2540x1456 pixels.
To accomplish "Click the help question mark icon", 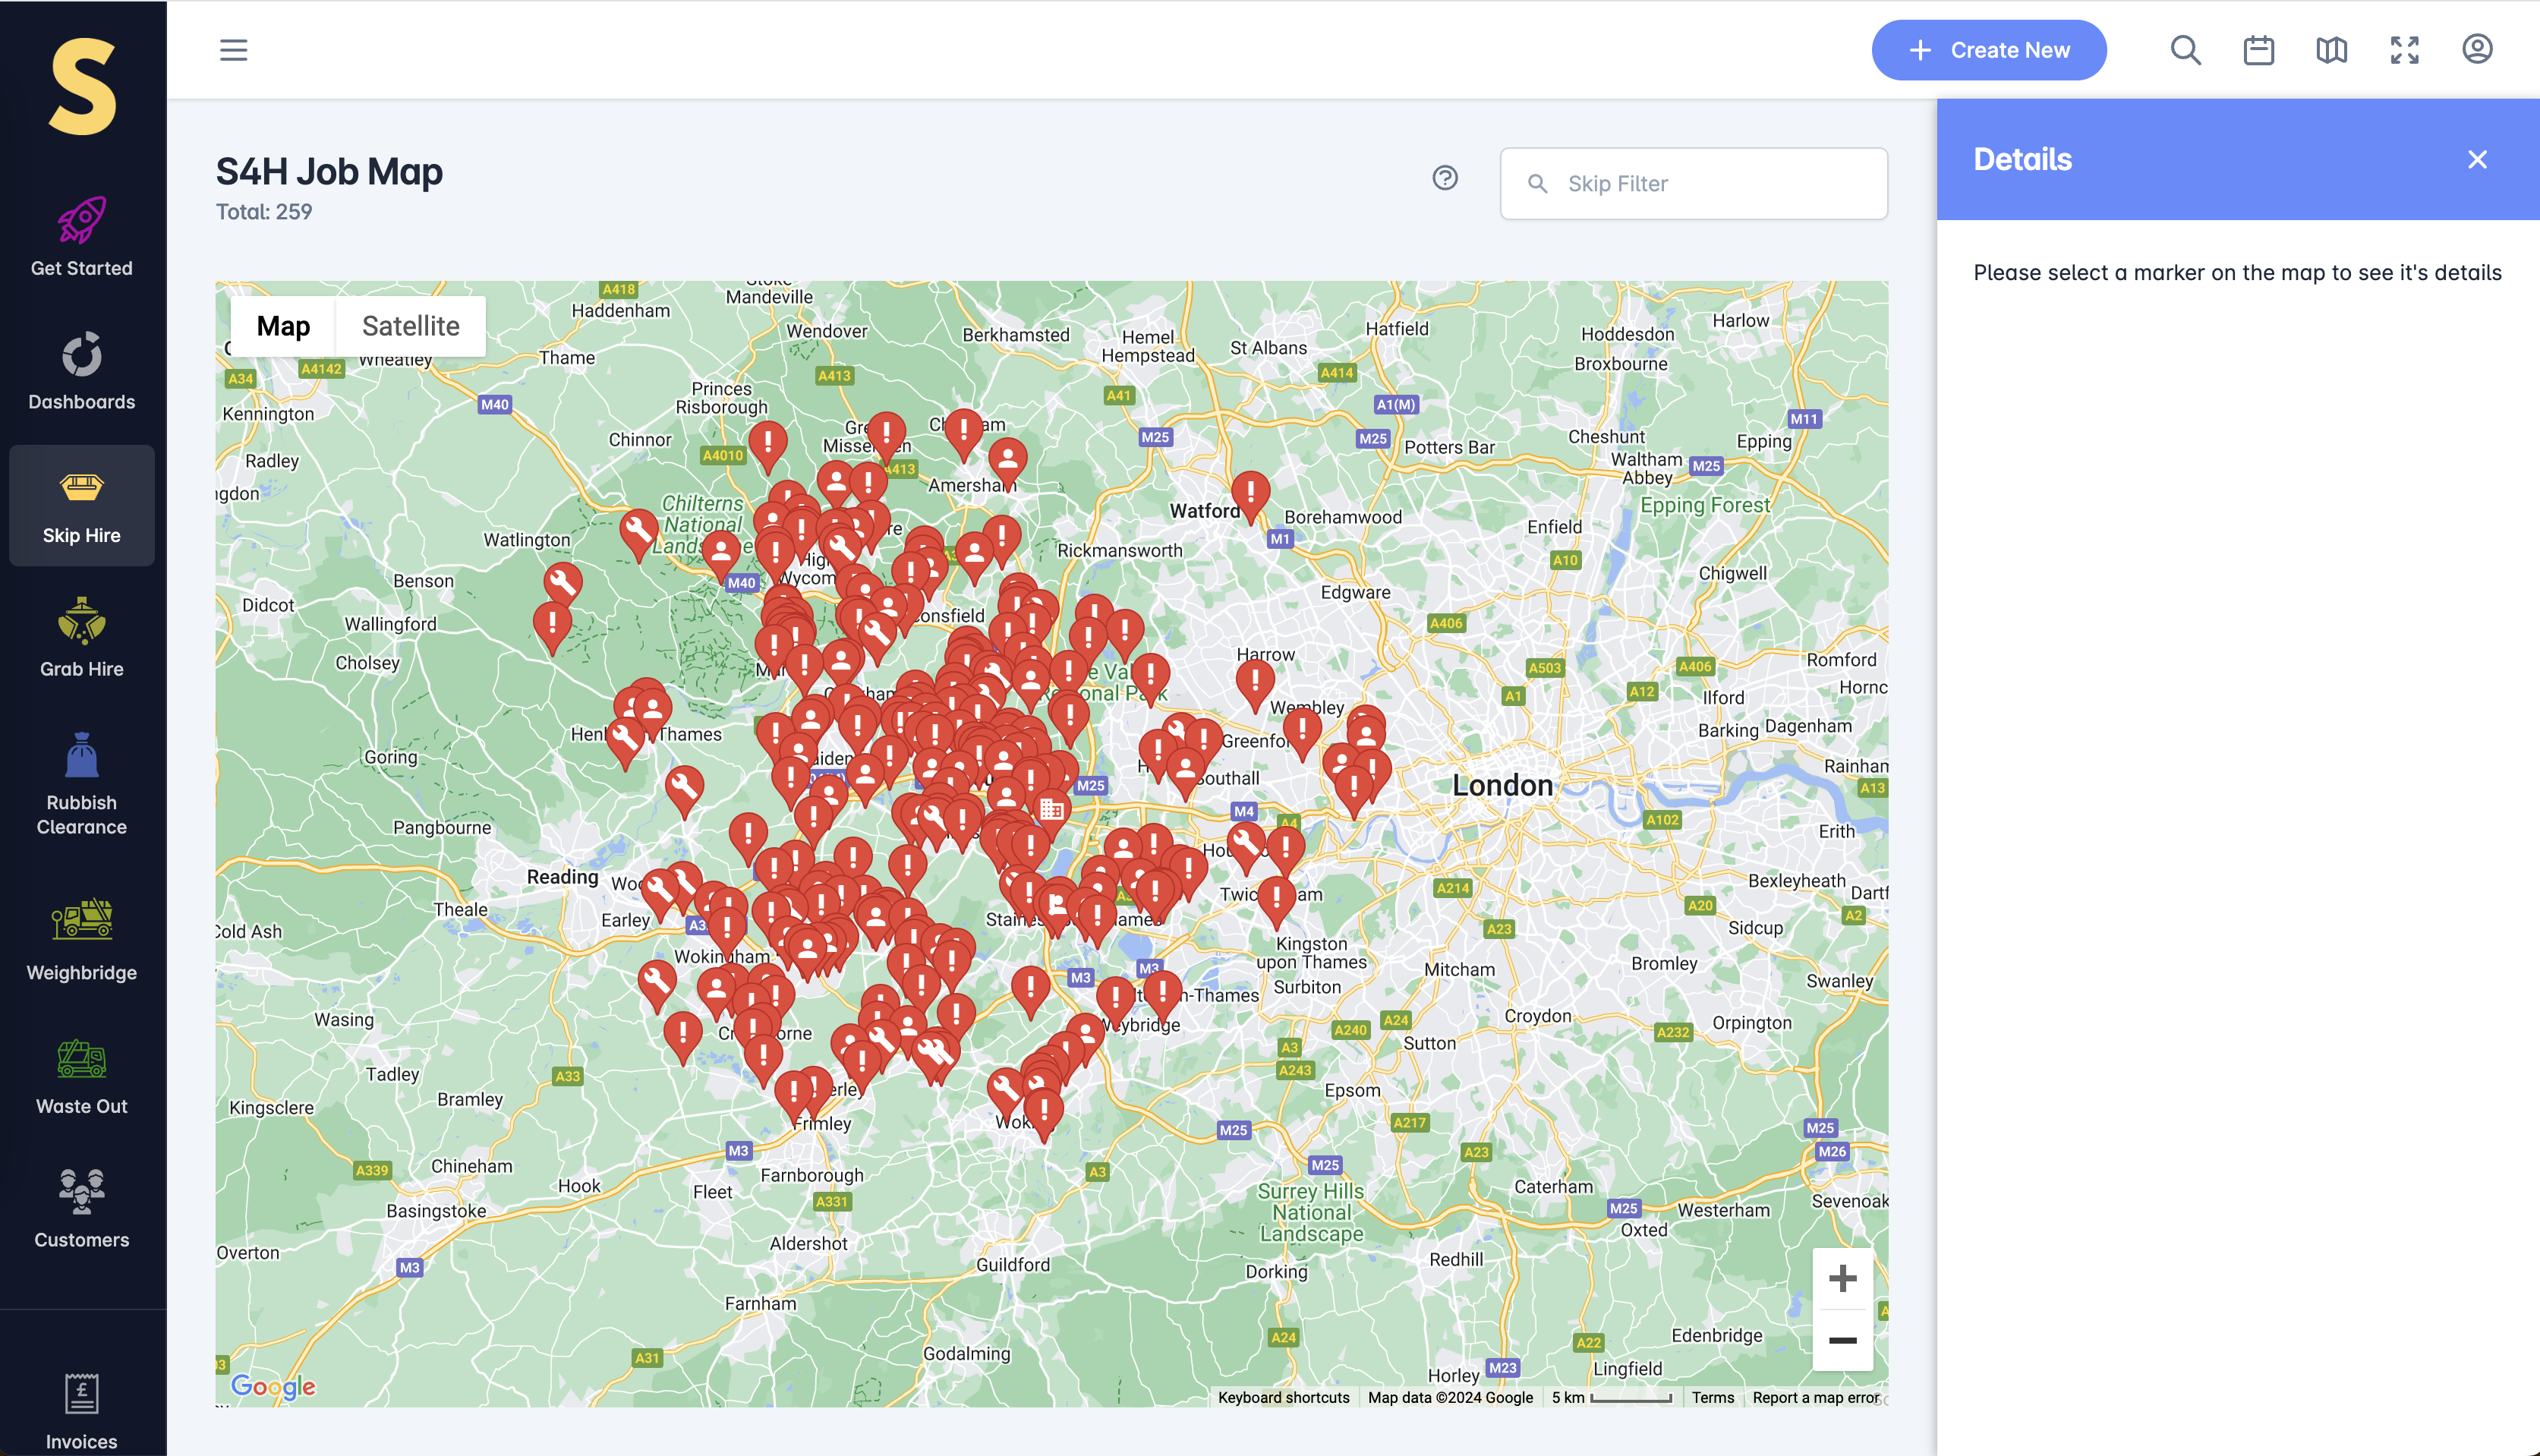I will (x=1444, y=178).
